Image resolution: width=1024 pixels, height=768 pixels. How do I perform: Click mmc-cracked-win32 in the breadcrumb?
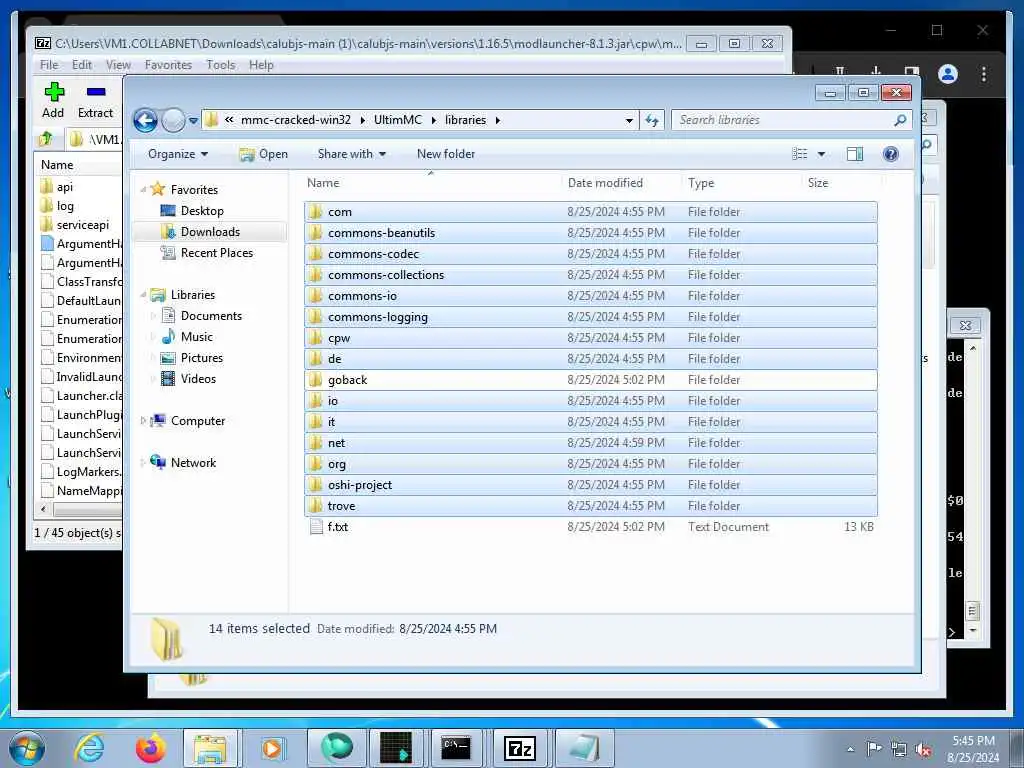point(296,120)
